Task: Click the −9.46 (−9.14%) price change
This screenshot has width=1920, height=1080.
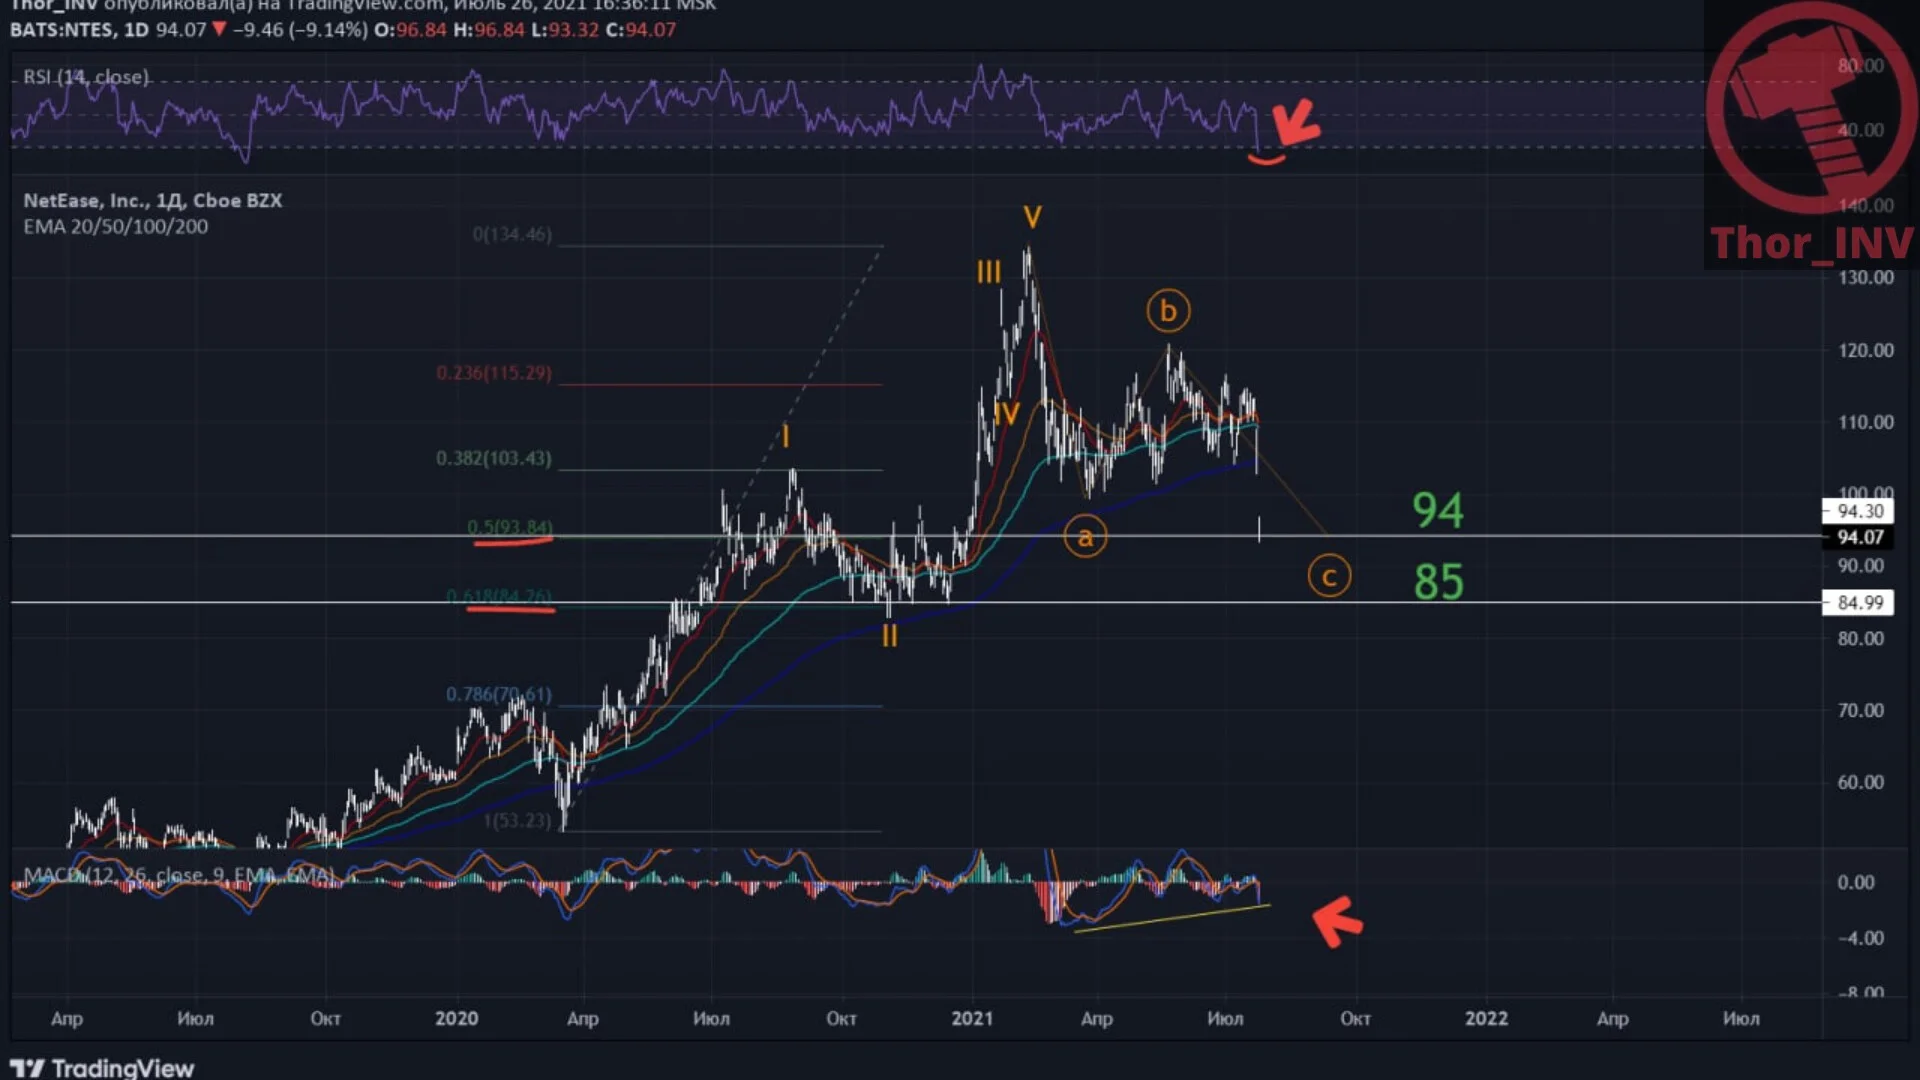Action: [x=300, y=30]
